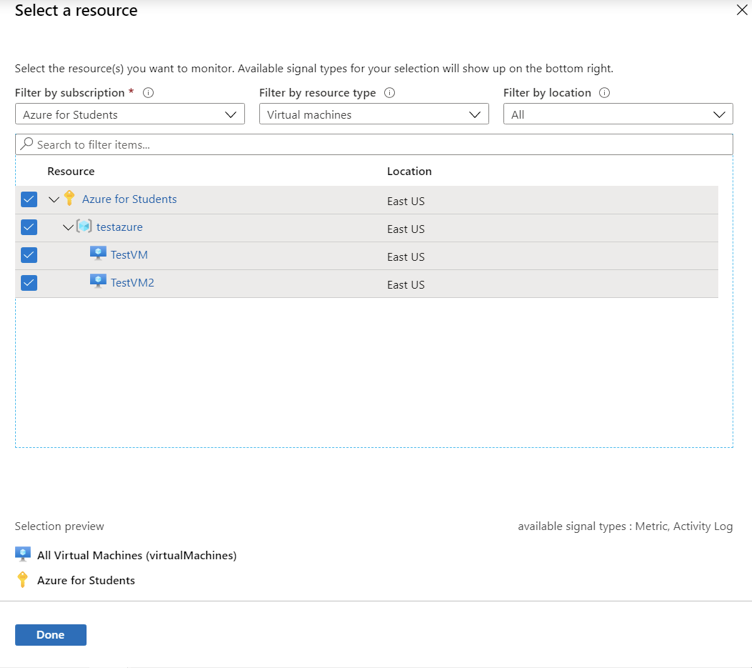Toggle the TestVM2 checkbox
The height and width of the screenshot is (668, 752).
[29, 282]
